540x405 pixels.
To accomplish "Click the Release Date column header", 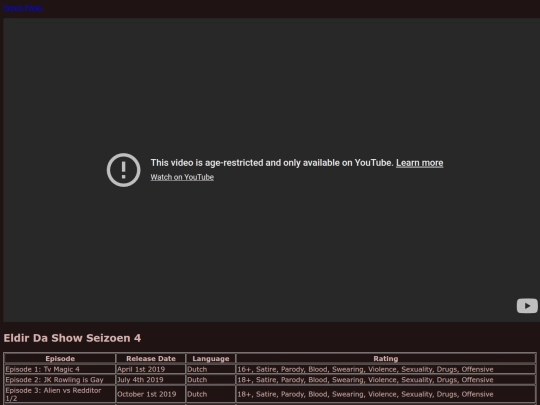I will click(x=151, y=359).
